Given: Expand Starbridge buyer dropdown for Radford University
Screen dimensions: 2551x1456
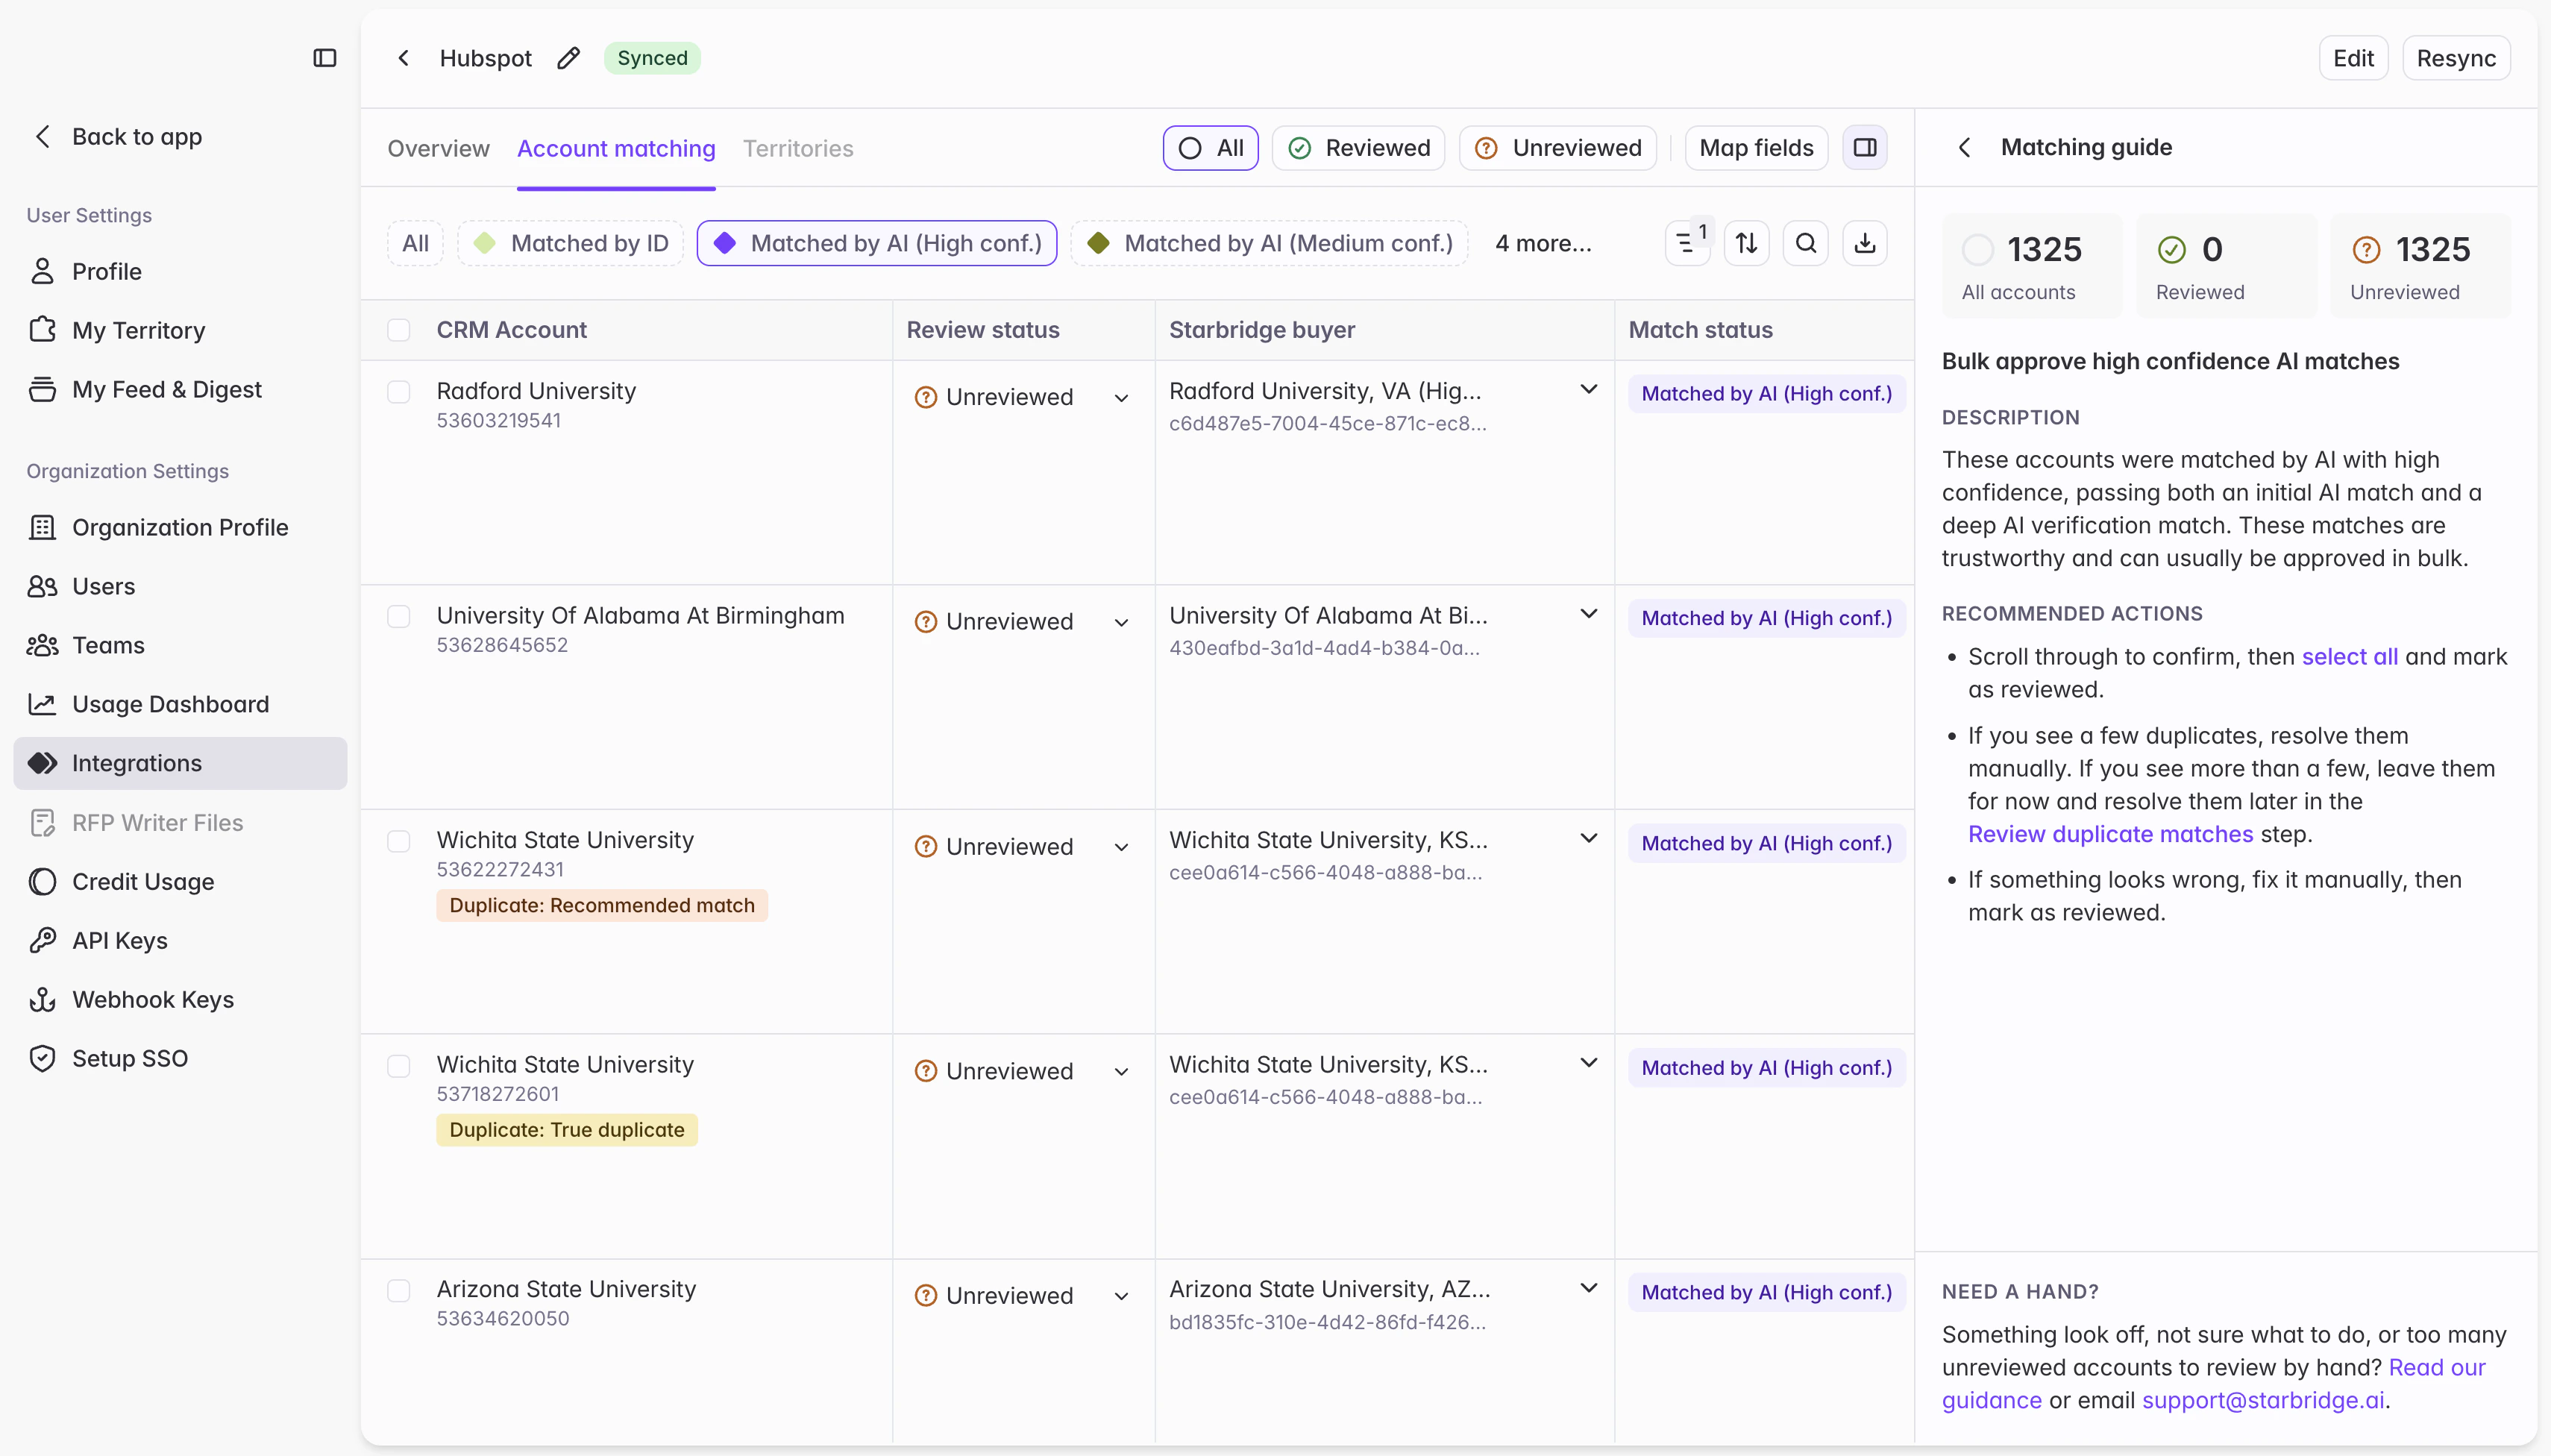Looking at the screenshot, I should (x=1589, y=390).
